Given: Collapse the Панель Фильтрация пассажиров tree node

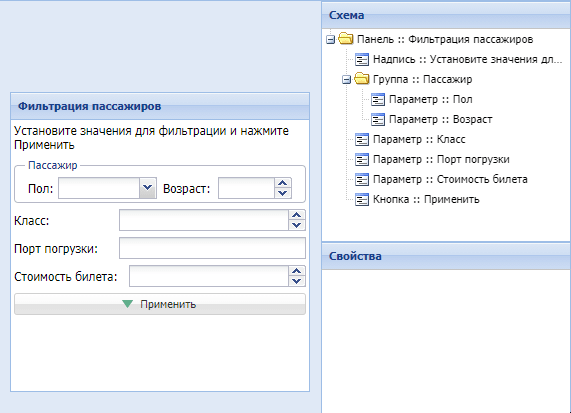Looking at the screenshot, I should [330, 39].
